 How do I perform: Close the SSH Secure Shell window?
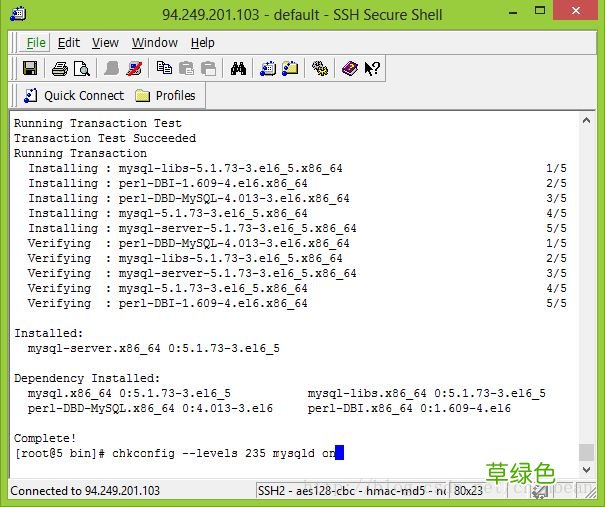pyautogui.click(x=576, y=10)
